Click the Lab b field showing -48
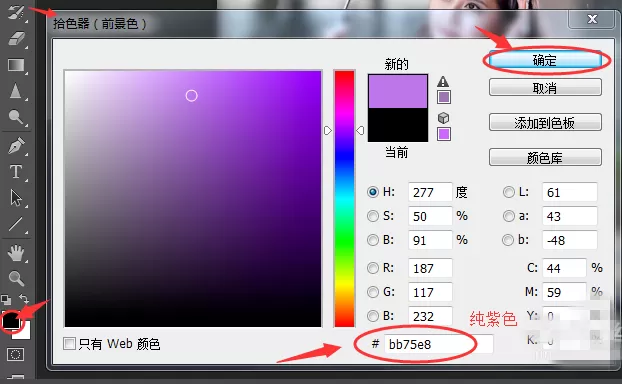Screen dimensions: 622x384 pos(570,240)
